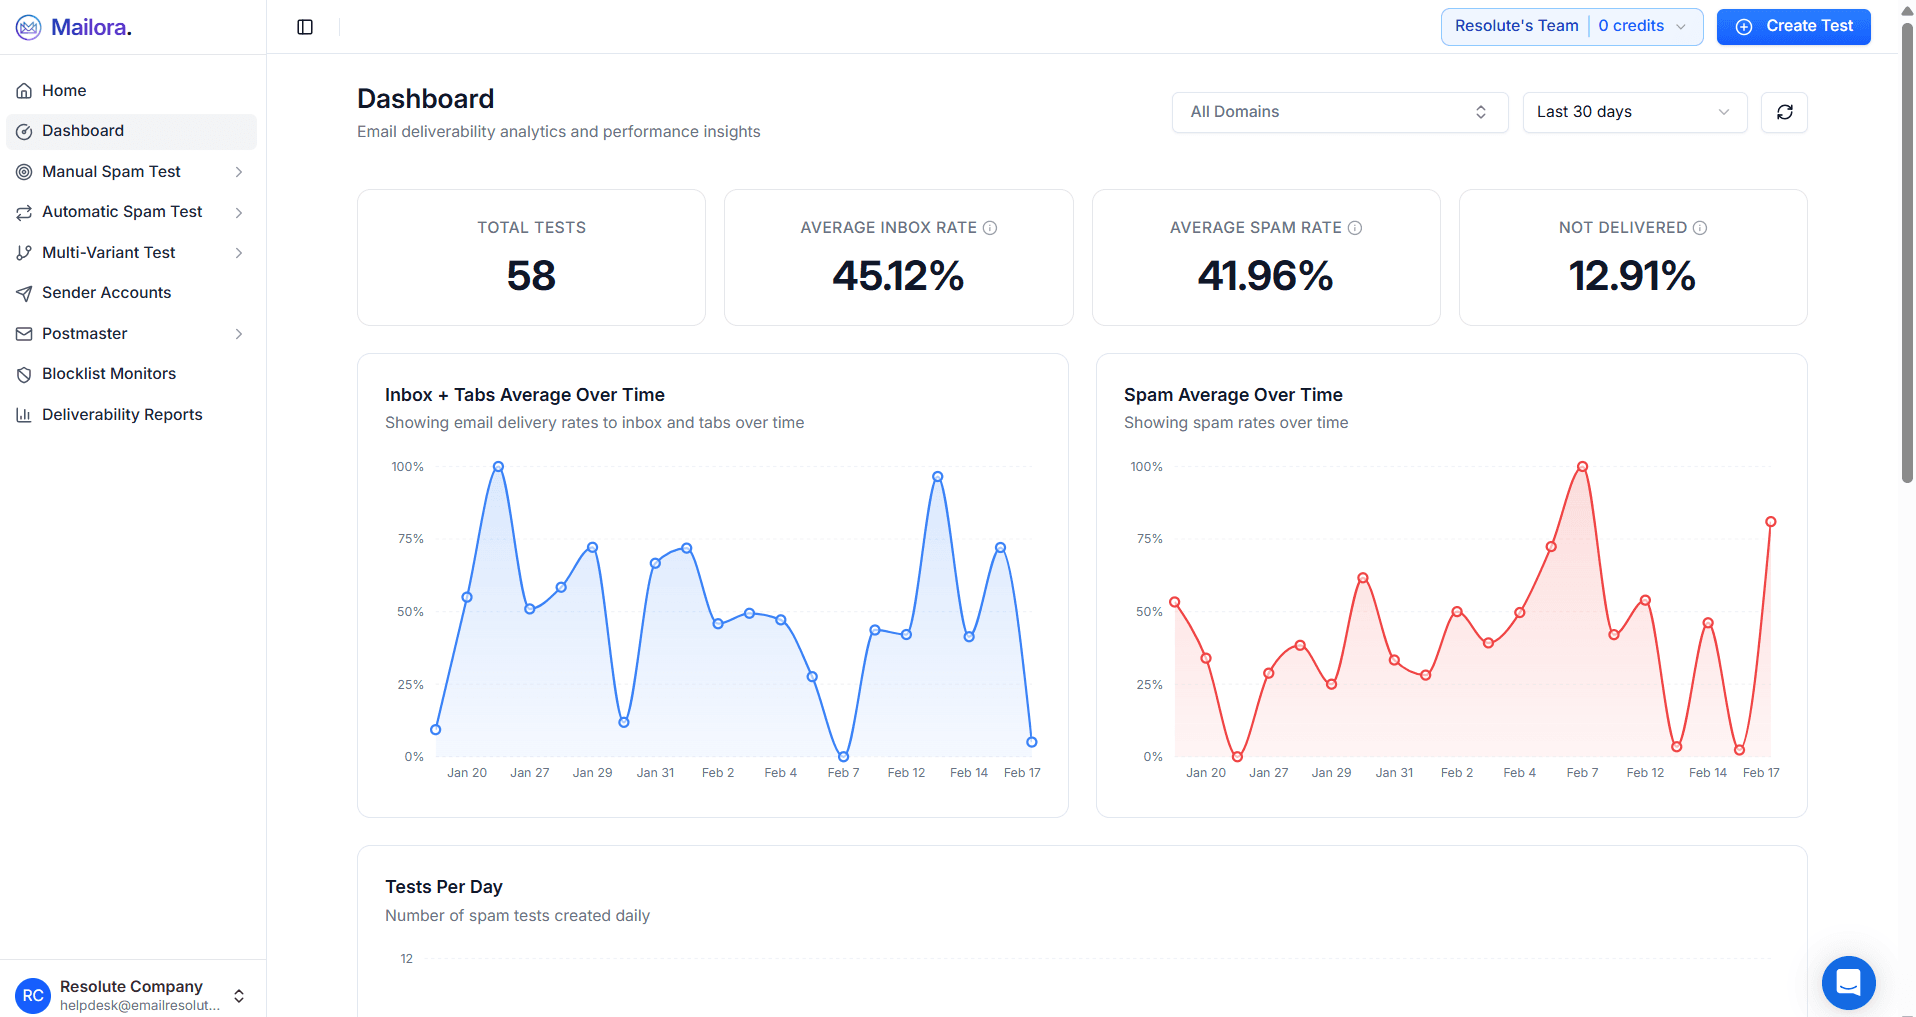This screenshot has height=1017, width=1916.
Task: Select the Manual Spam Test target icon
Action: [x=24, y=171]
